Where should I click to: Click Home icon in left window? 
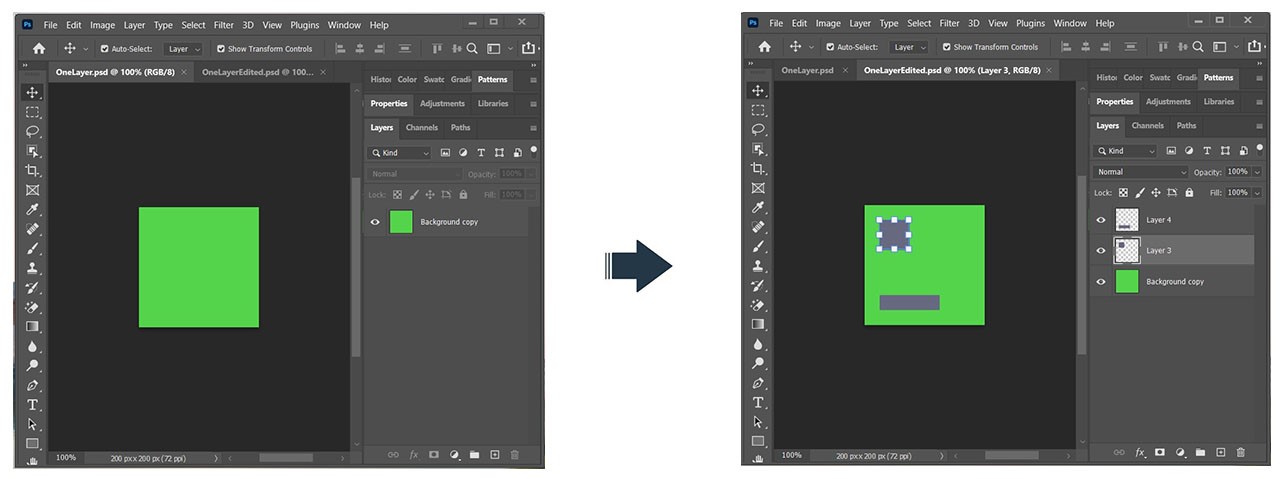38,48
